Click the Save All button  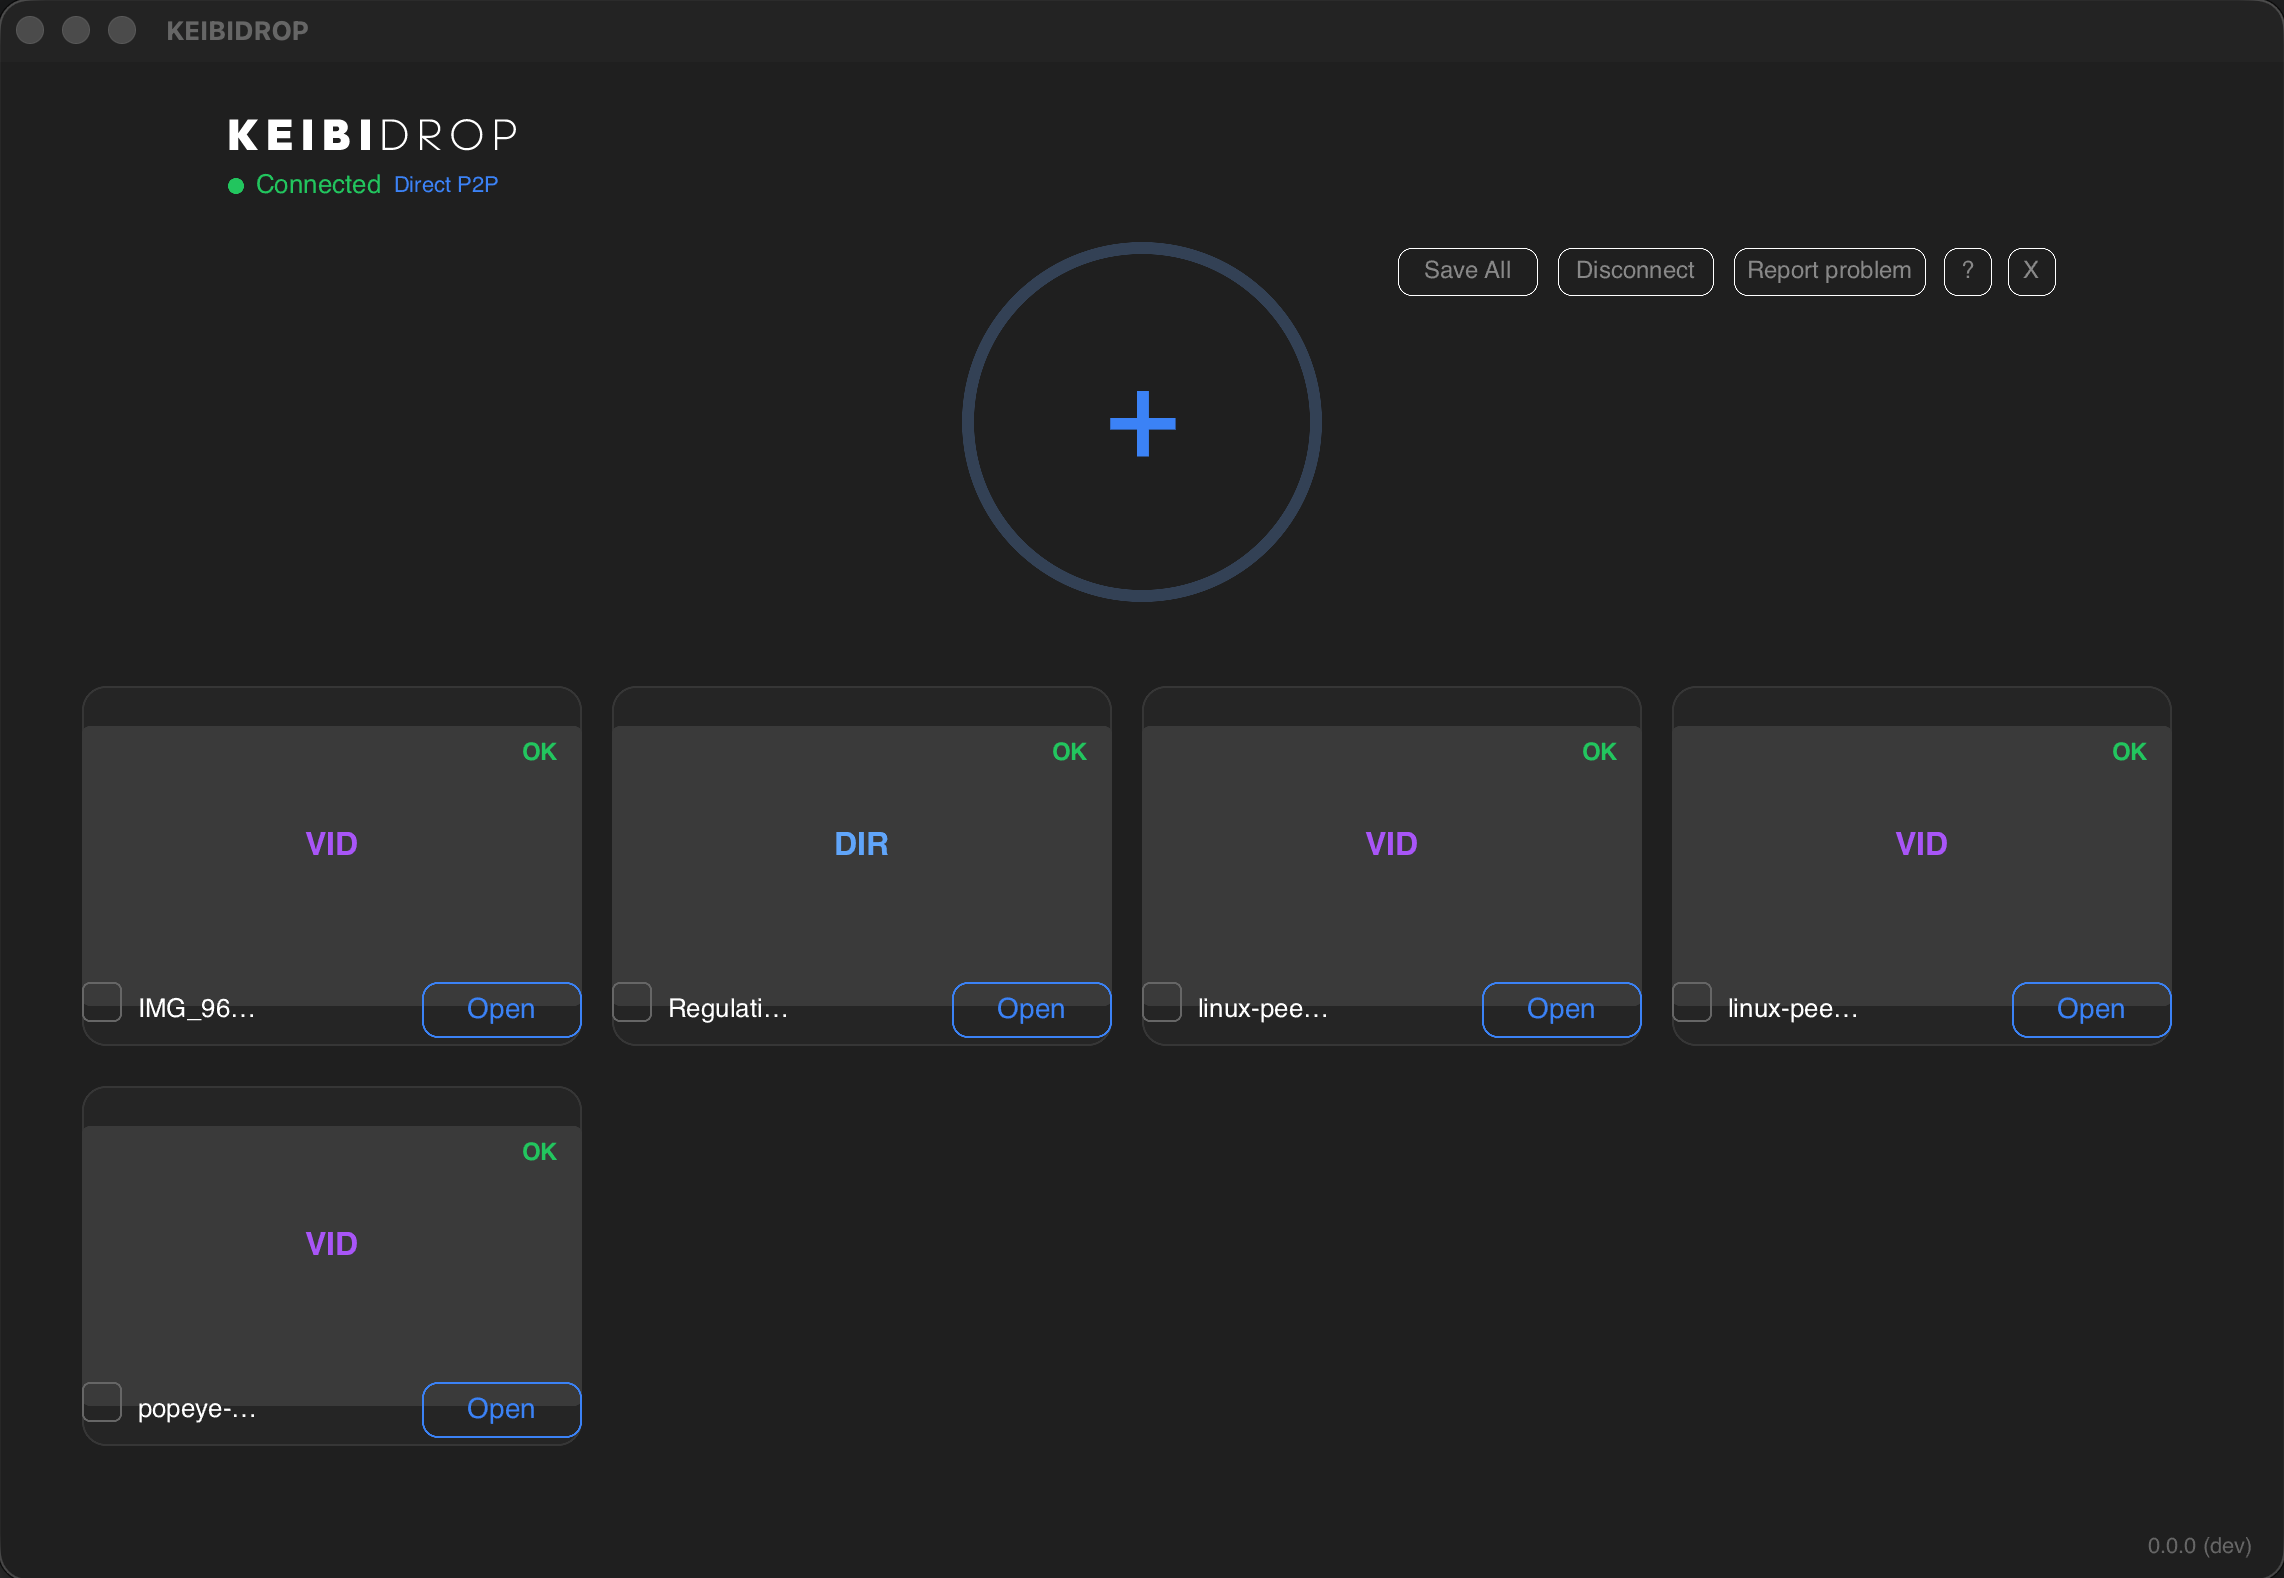1466,271
